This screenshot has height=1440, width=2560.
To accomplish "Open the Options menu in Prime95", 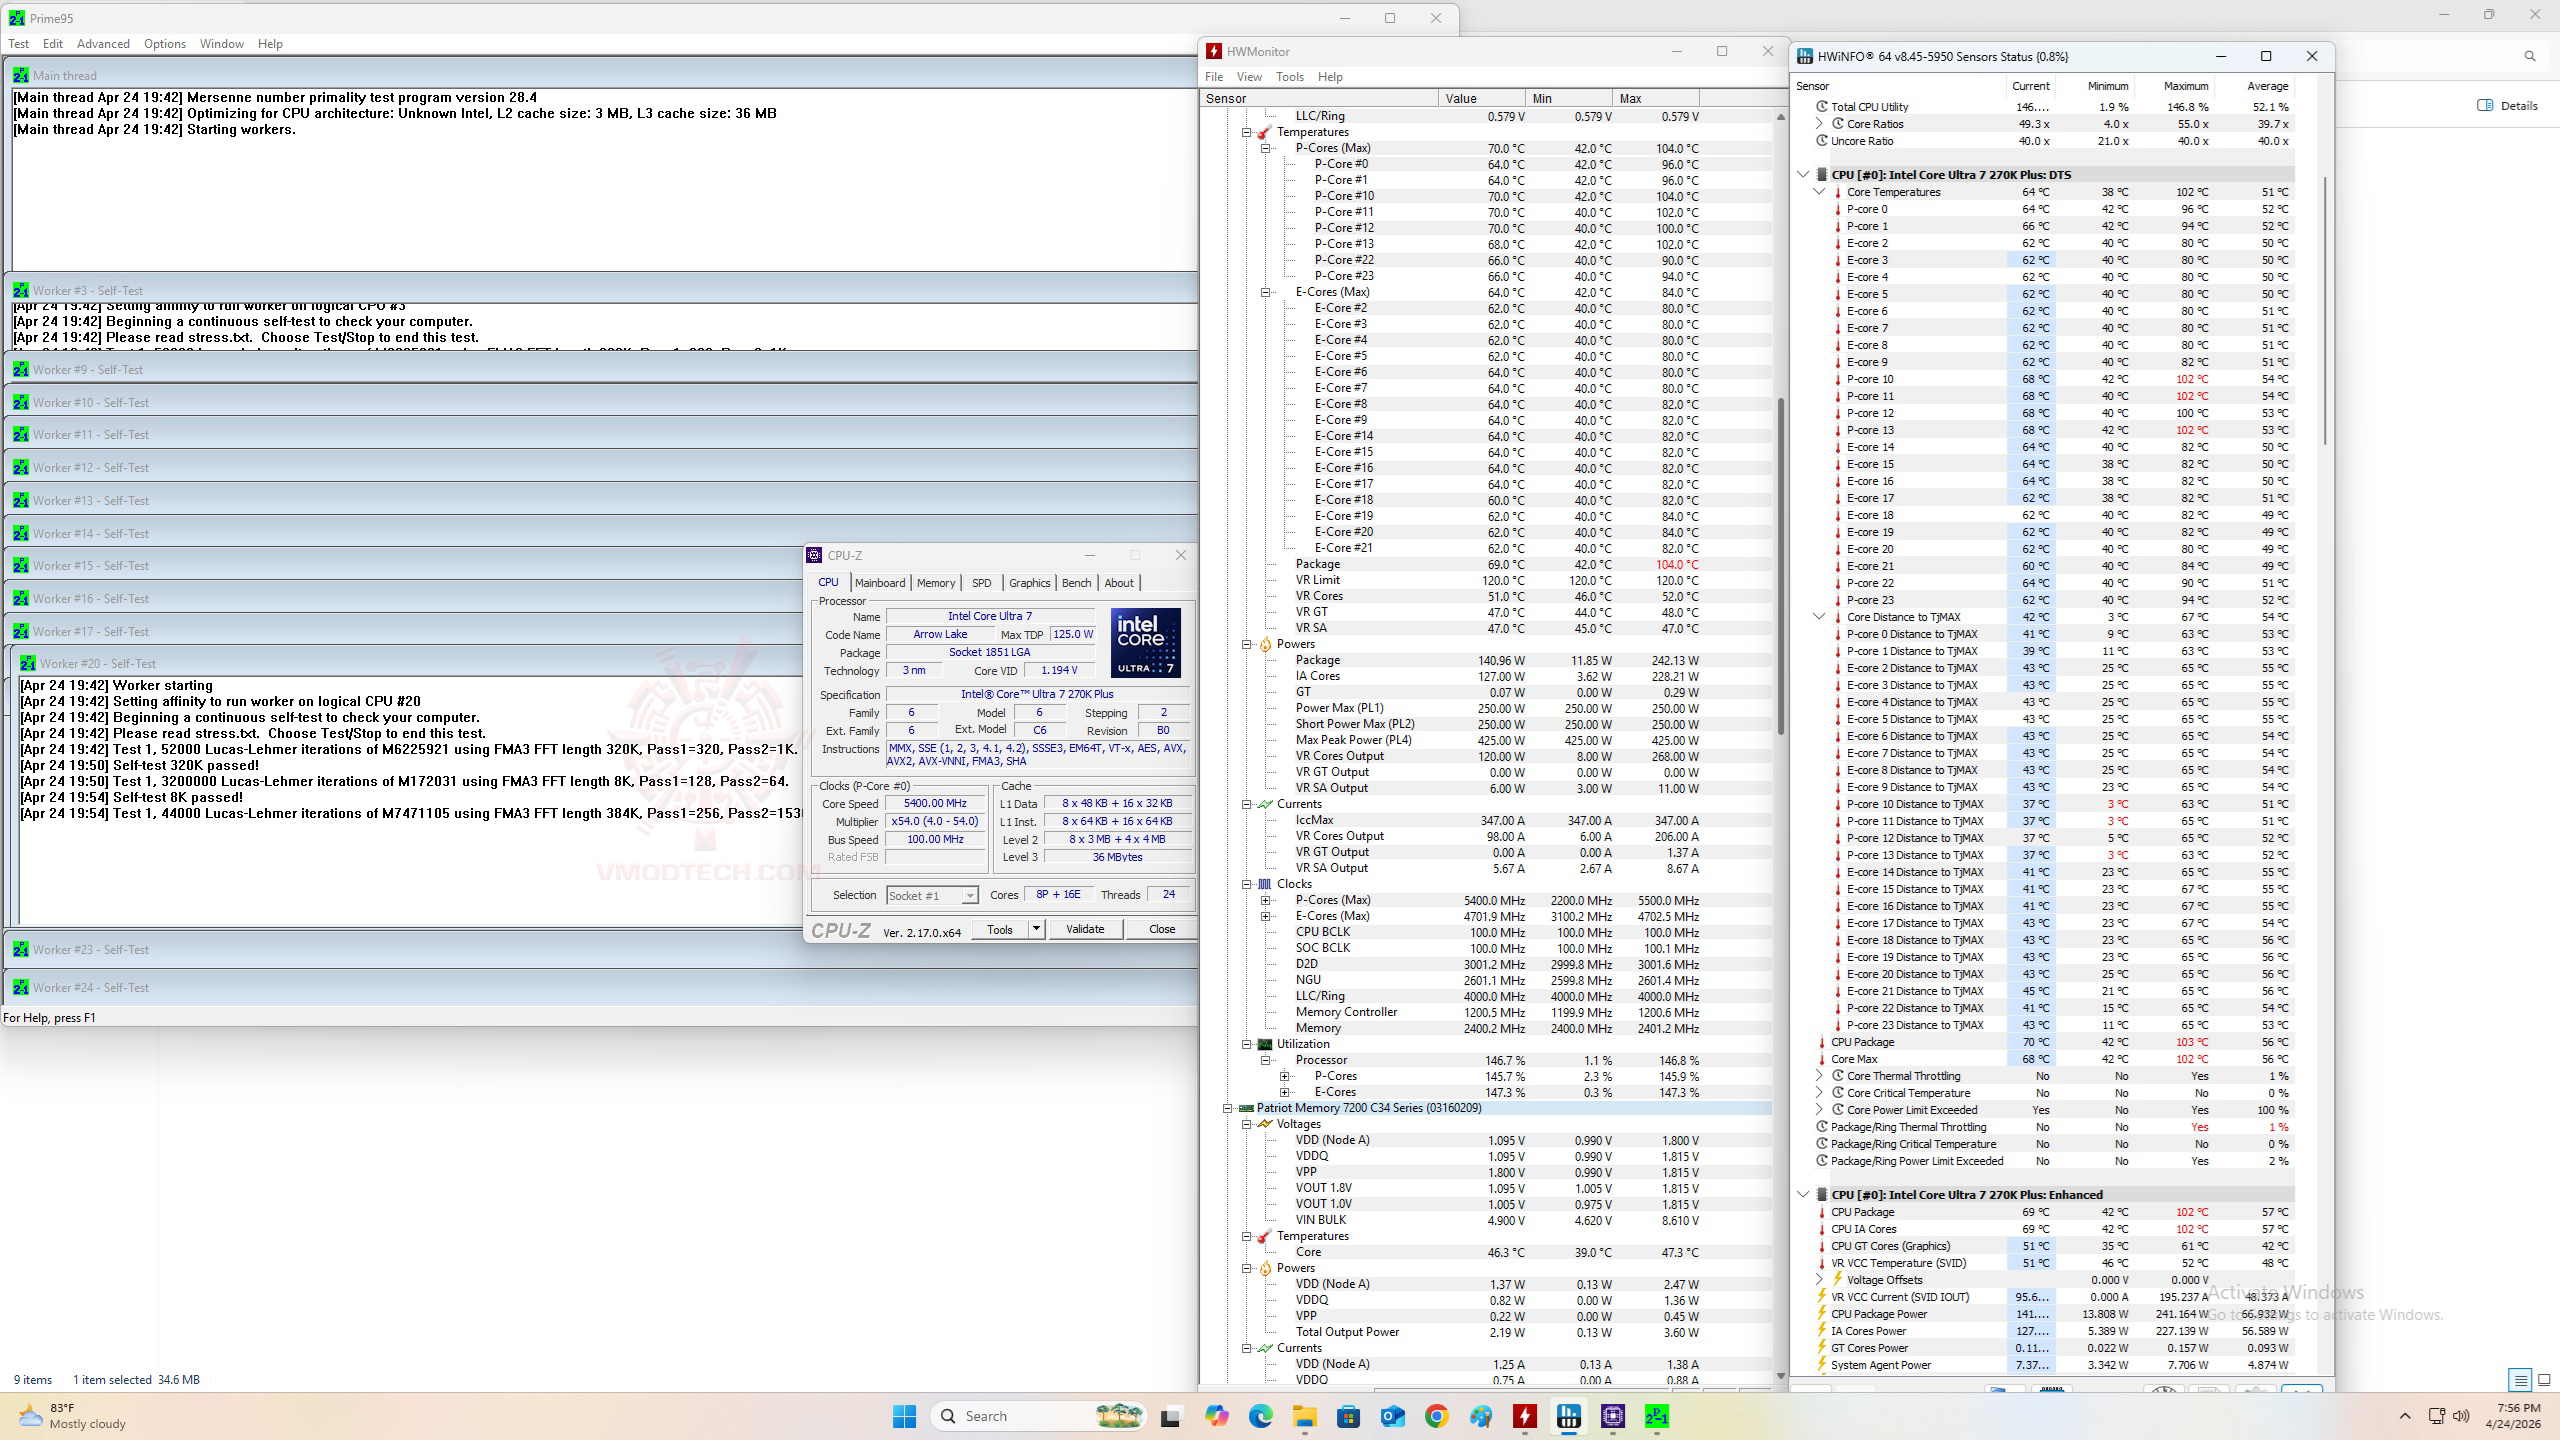I will 165,44.
